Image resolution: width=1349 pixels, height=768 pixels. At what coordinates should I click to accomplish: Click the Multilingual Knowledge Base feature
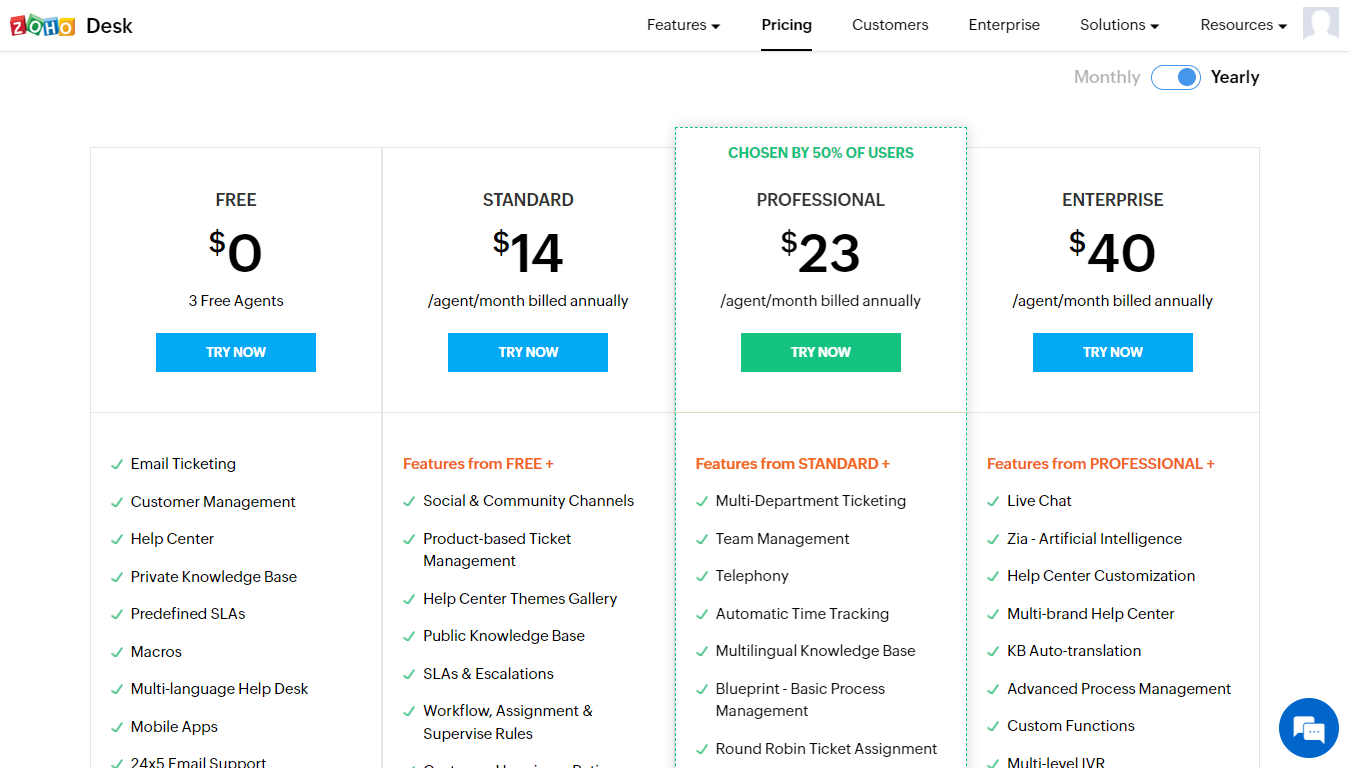(x=815, y=651)
